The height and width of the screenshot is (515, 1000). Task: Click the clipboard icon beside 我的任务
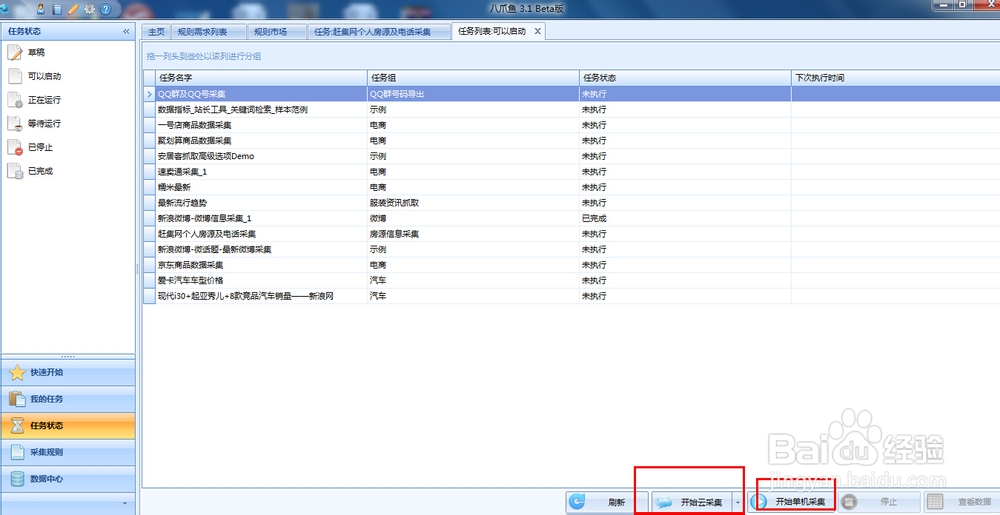pyautogui.click(x=17, y=399)
